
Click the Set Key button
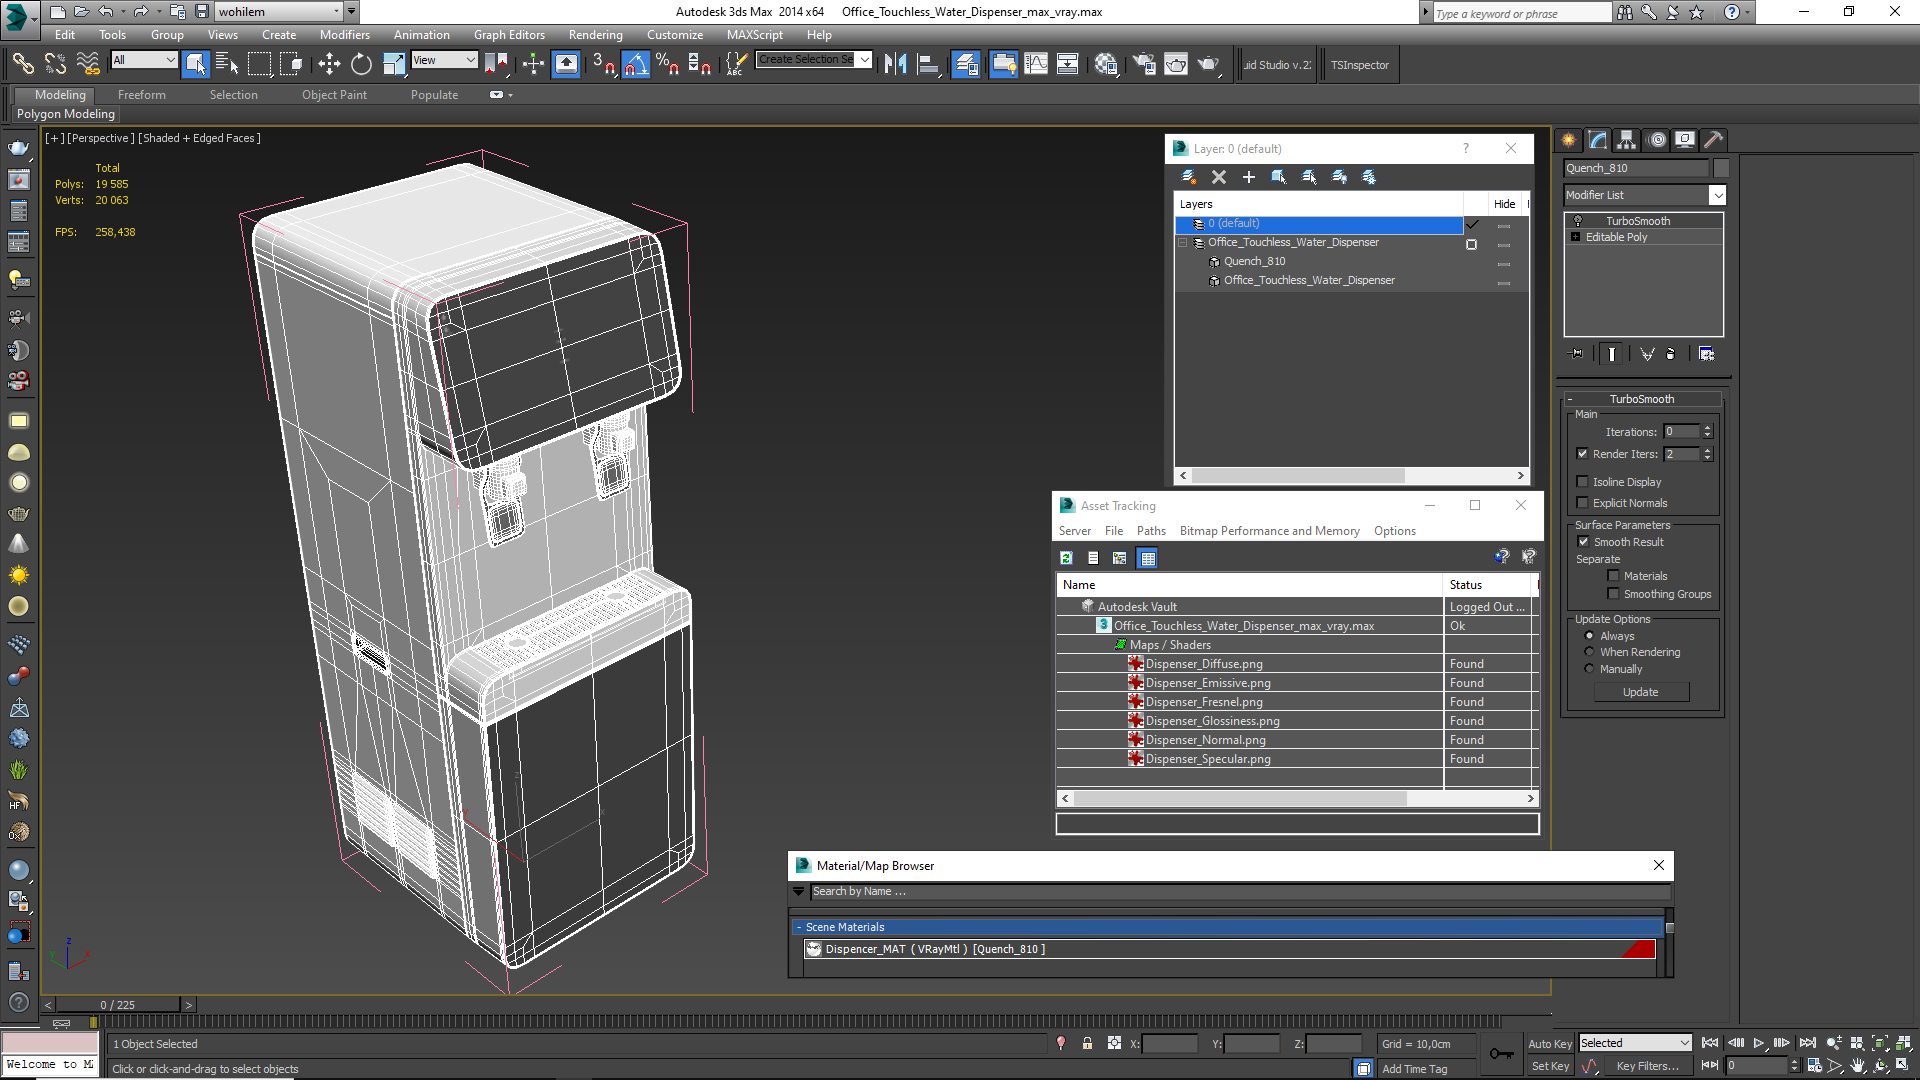coord(1549,1066)
